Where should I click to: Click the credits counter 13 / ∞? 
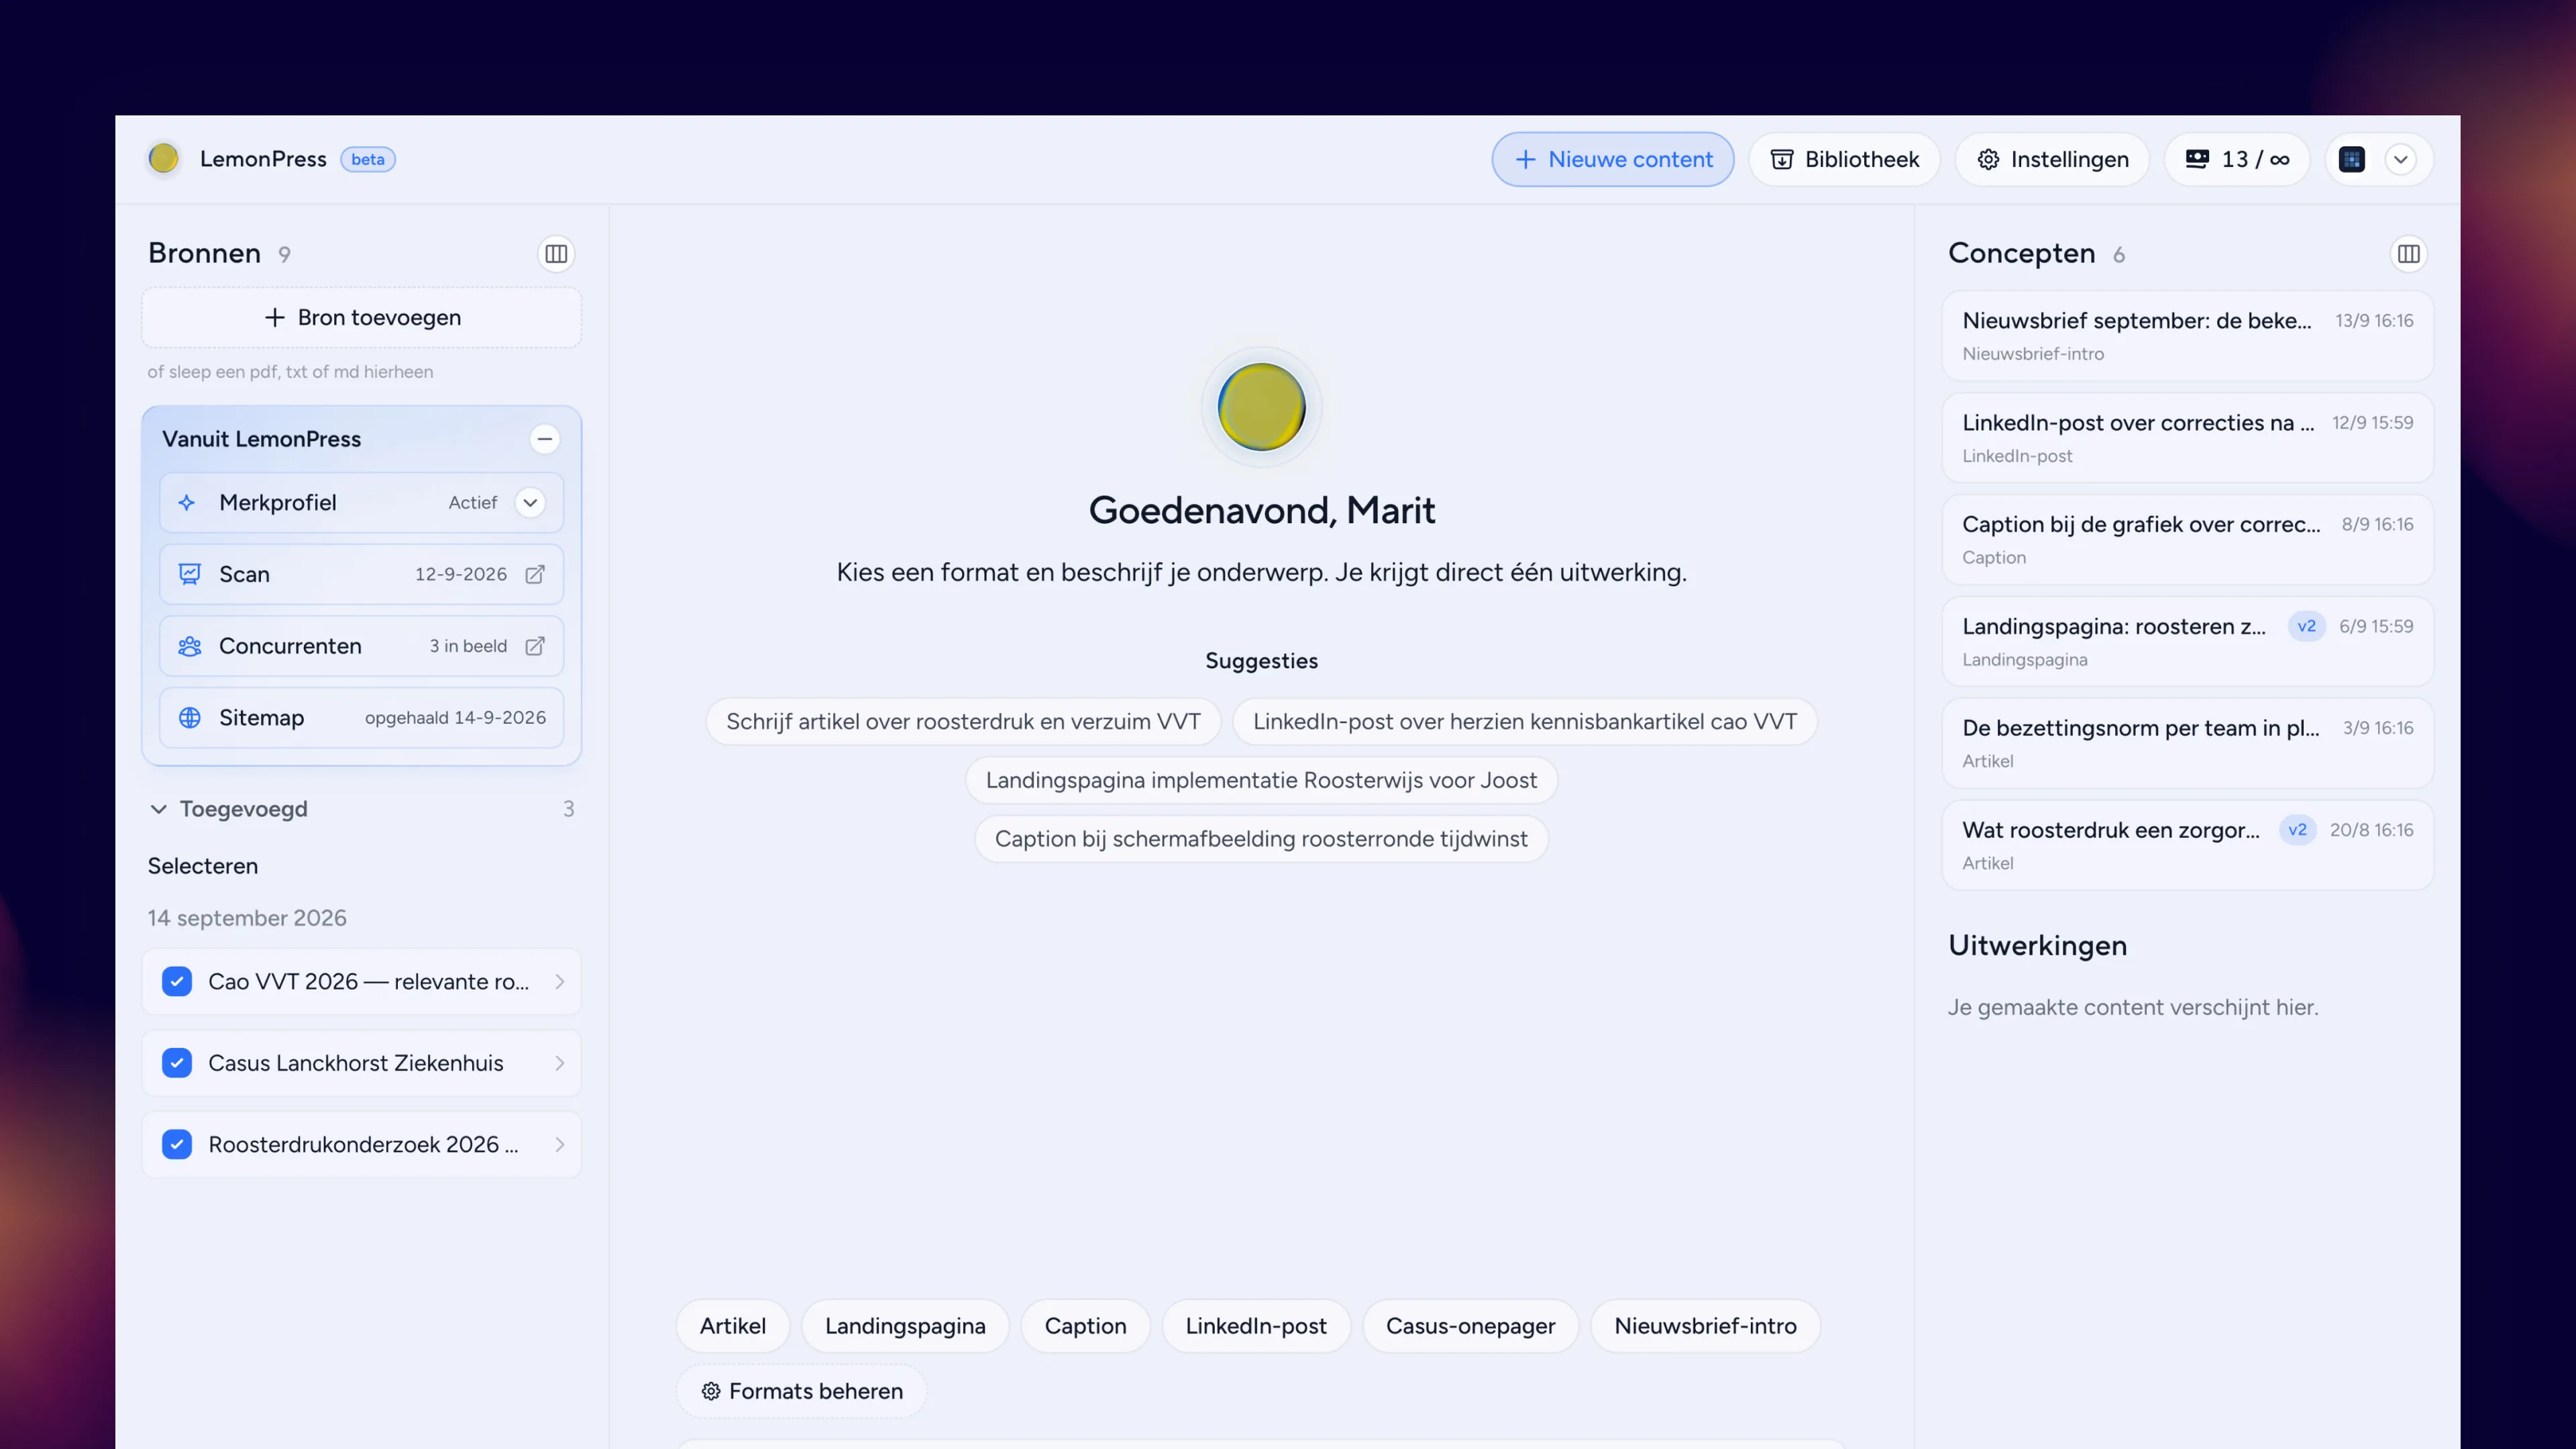2237,159
